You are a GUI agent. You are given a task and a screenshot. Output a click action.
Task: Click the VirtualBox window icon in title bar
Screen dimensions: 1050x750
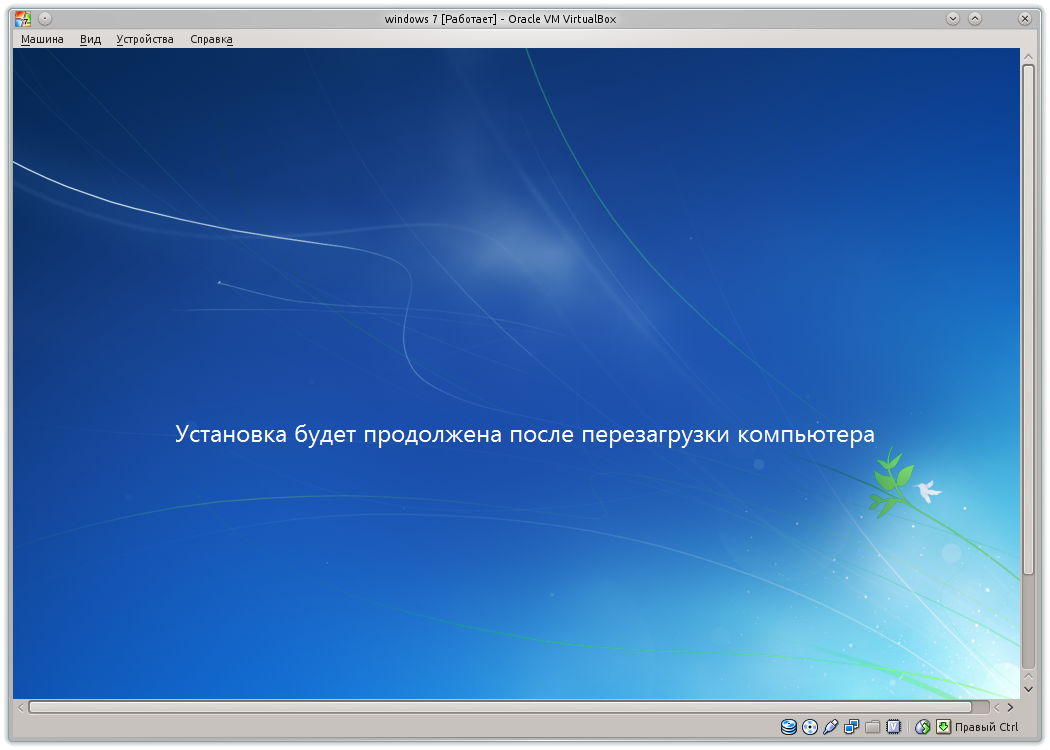point(22,17)
